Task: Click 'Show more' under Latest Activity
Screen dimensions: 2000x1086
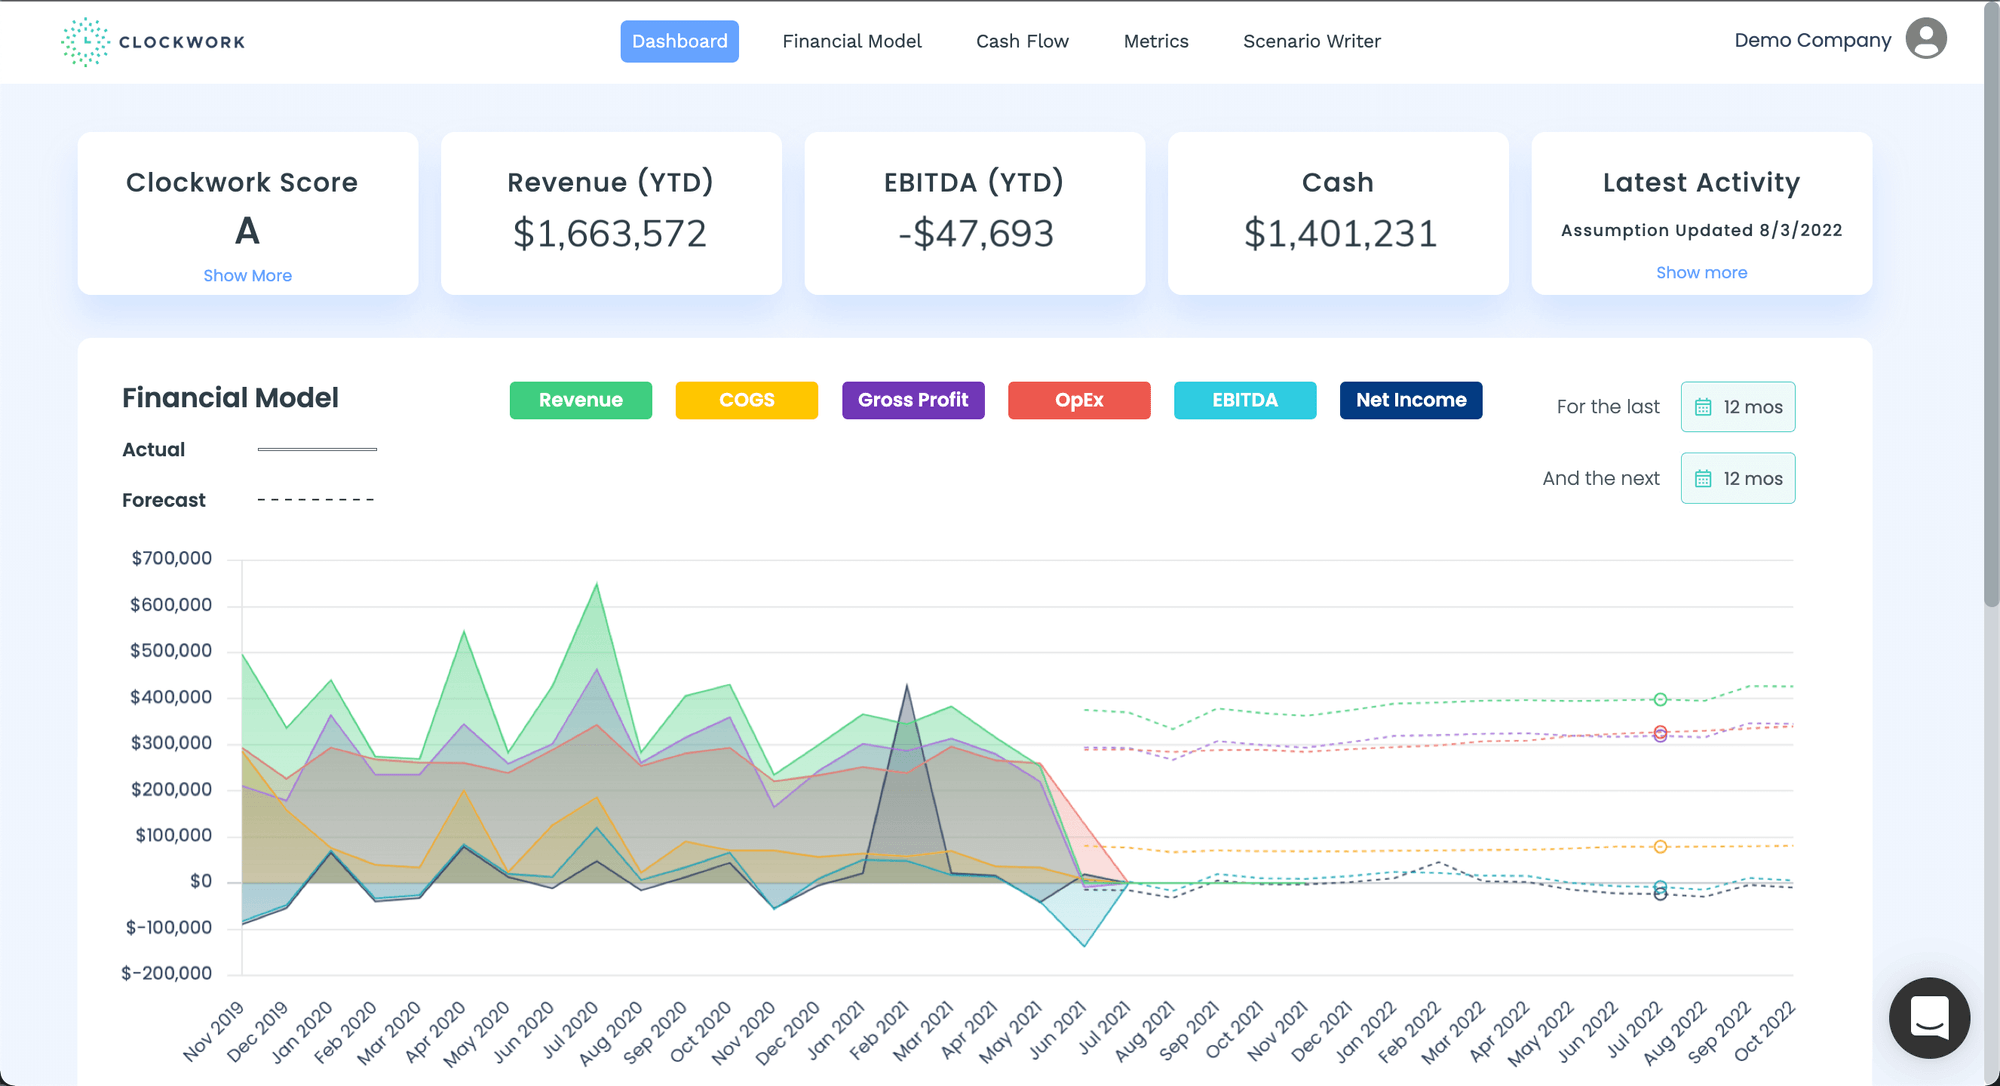Action: click(1701, 272)
